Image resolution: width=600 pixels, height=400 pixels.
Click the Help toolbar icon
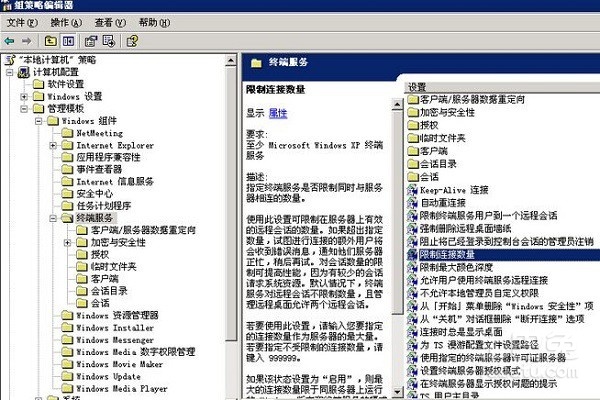pos(130,41)
